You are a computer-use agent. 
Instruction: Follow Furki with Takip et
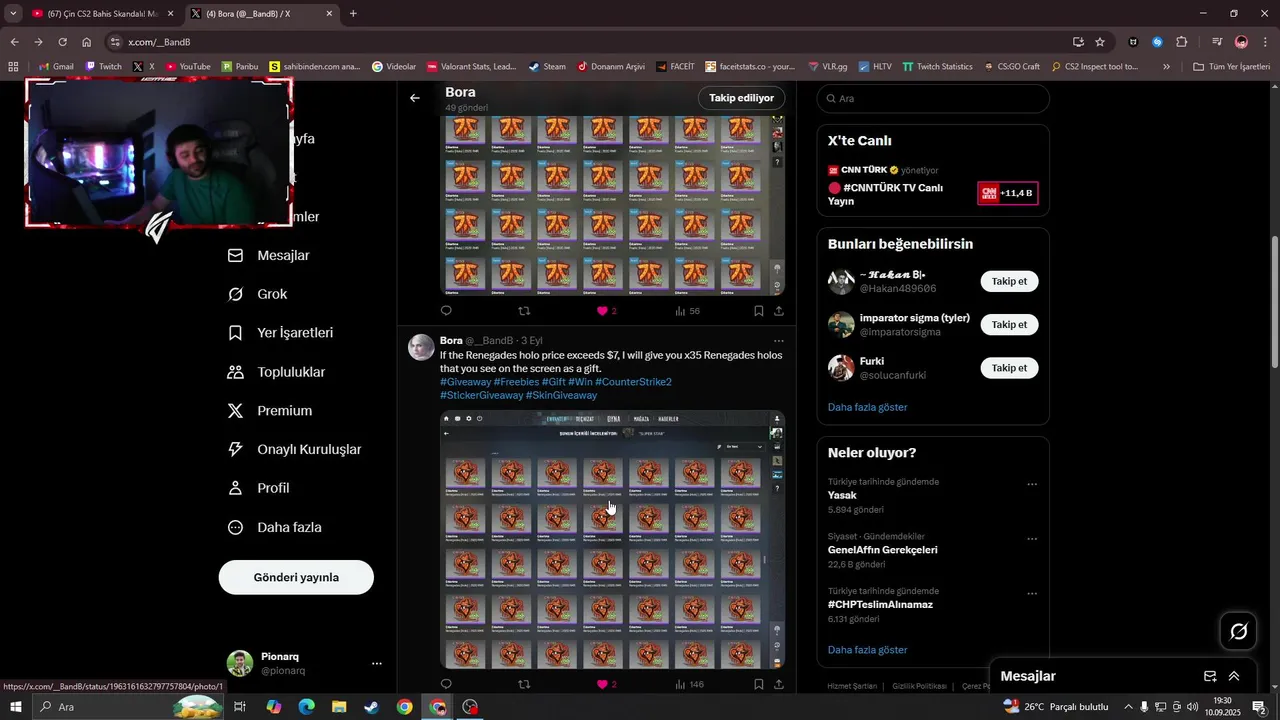(x=1009, y=368)
